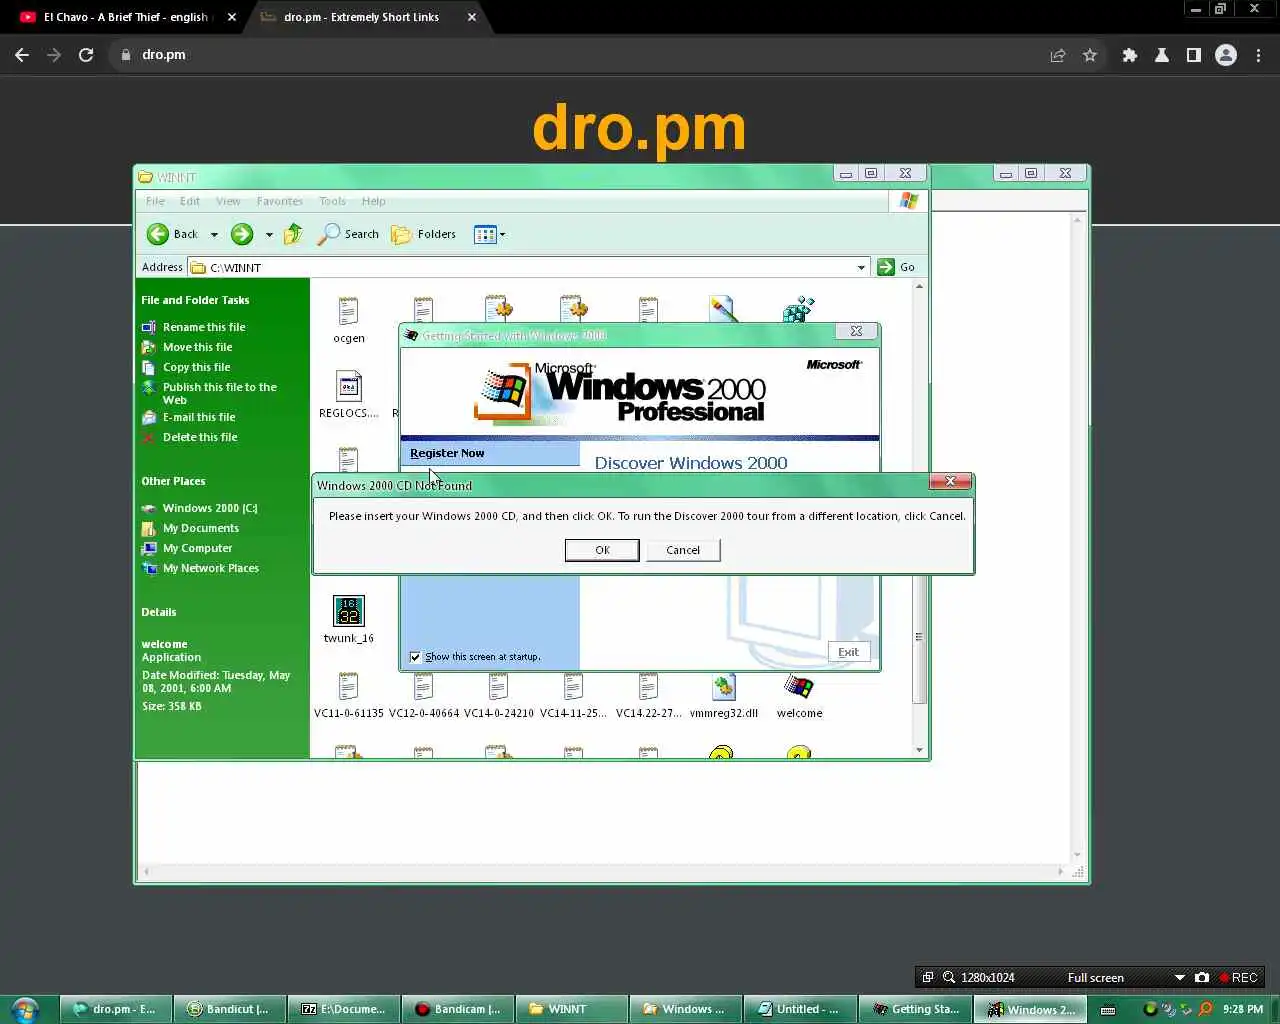Open the File menu in WINNT
Image resolution: width=1280 pixels, height=1024 pixels.
pos(155,201)
